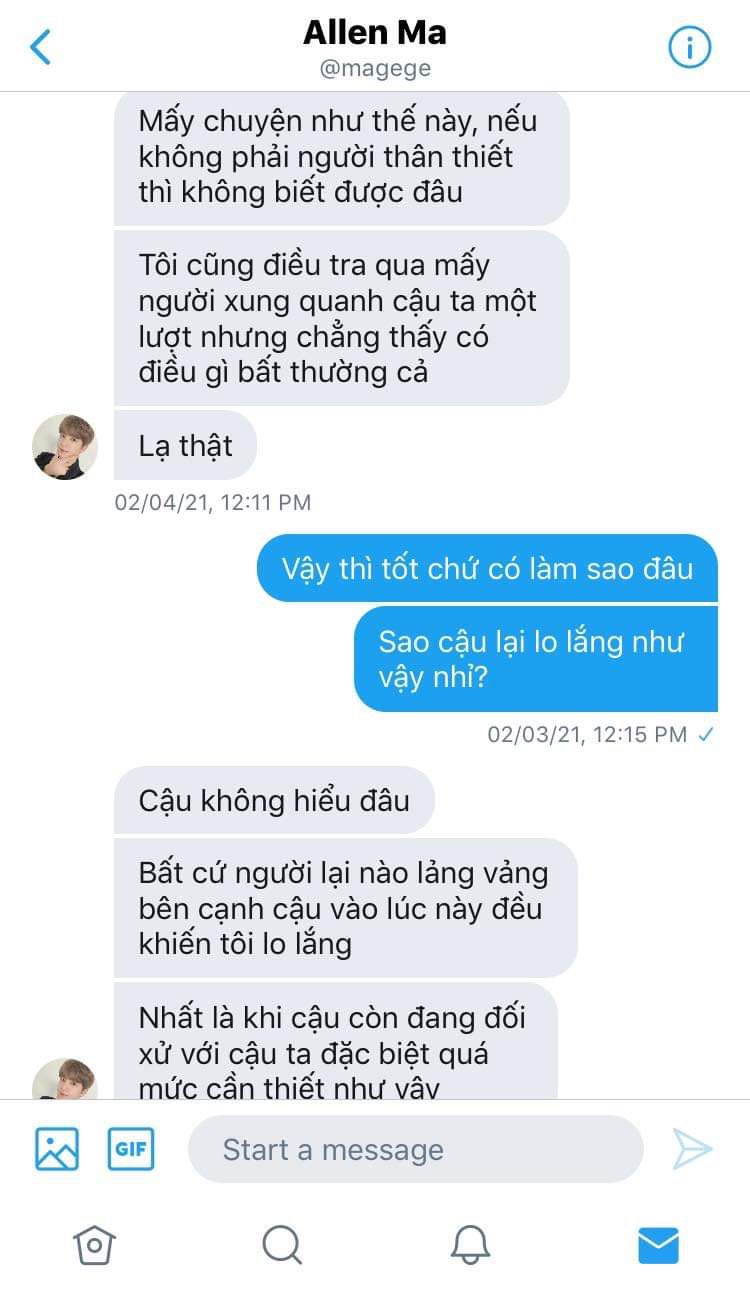Screen dimensions: 750x1297
Task: Open the Notifications bell tab
Action: click(470, 1245)
